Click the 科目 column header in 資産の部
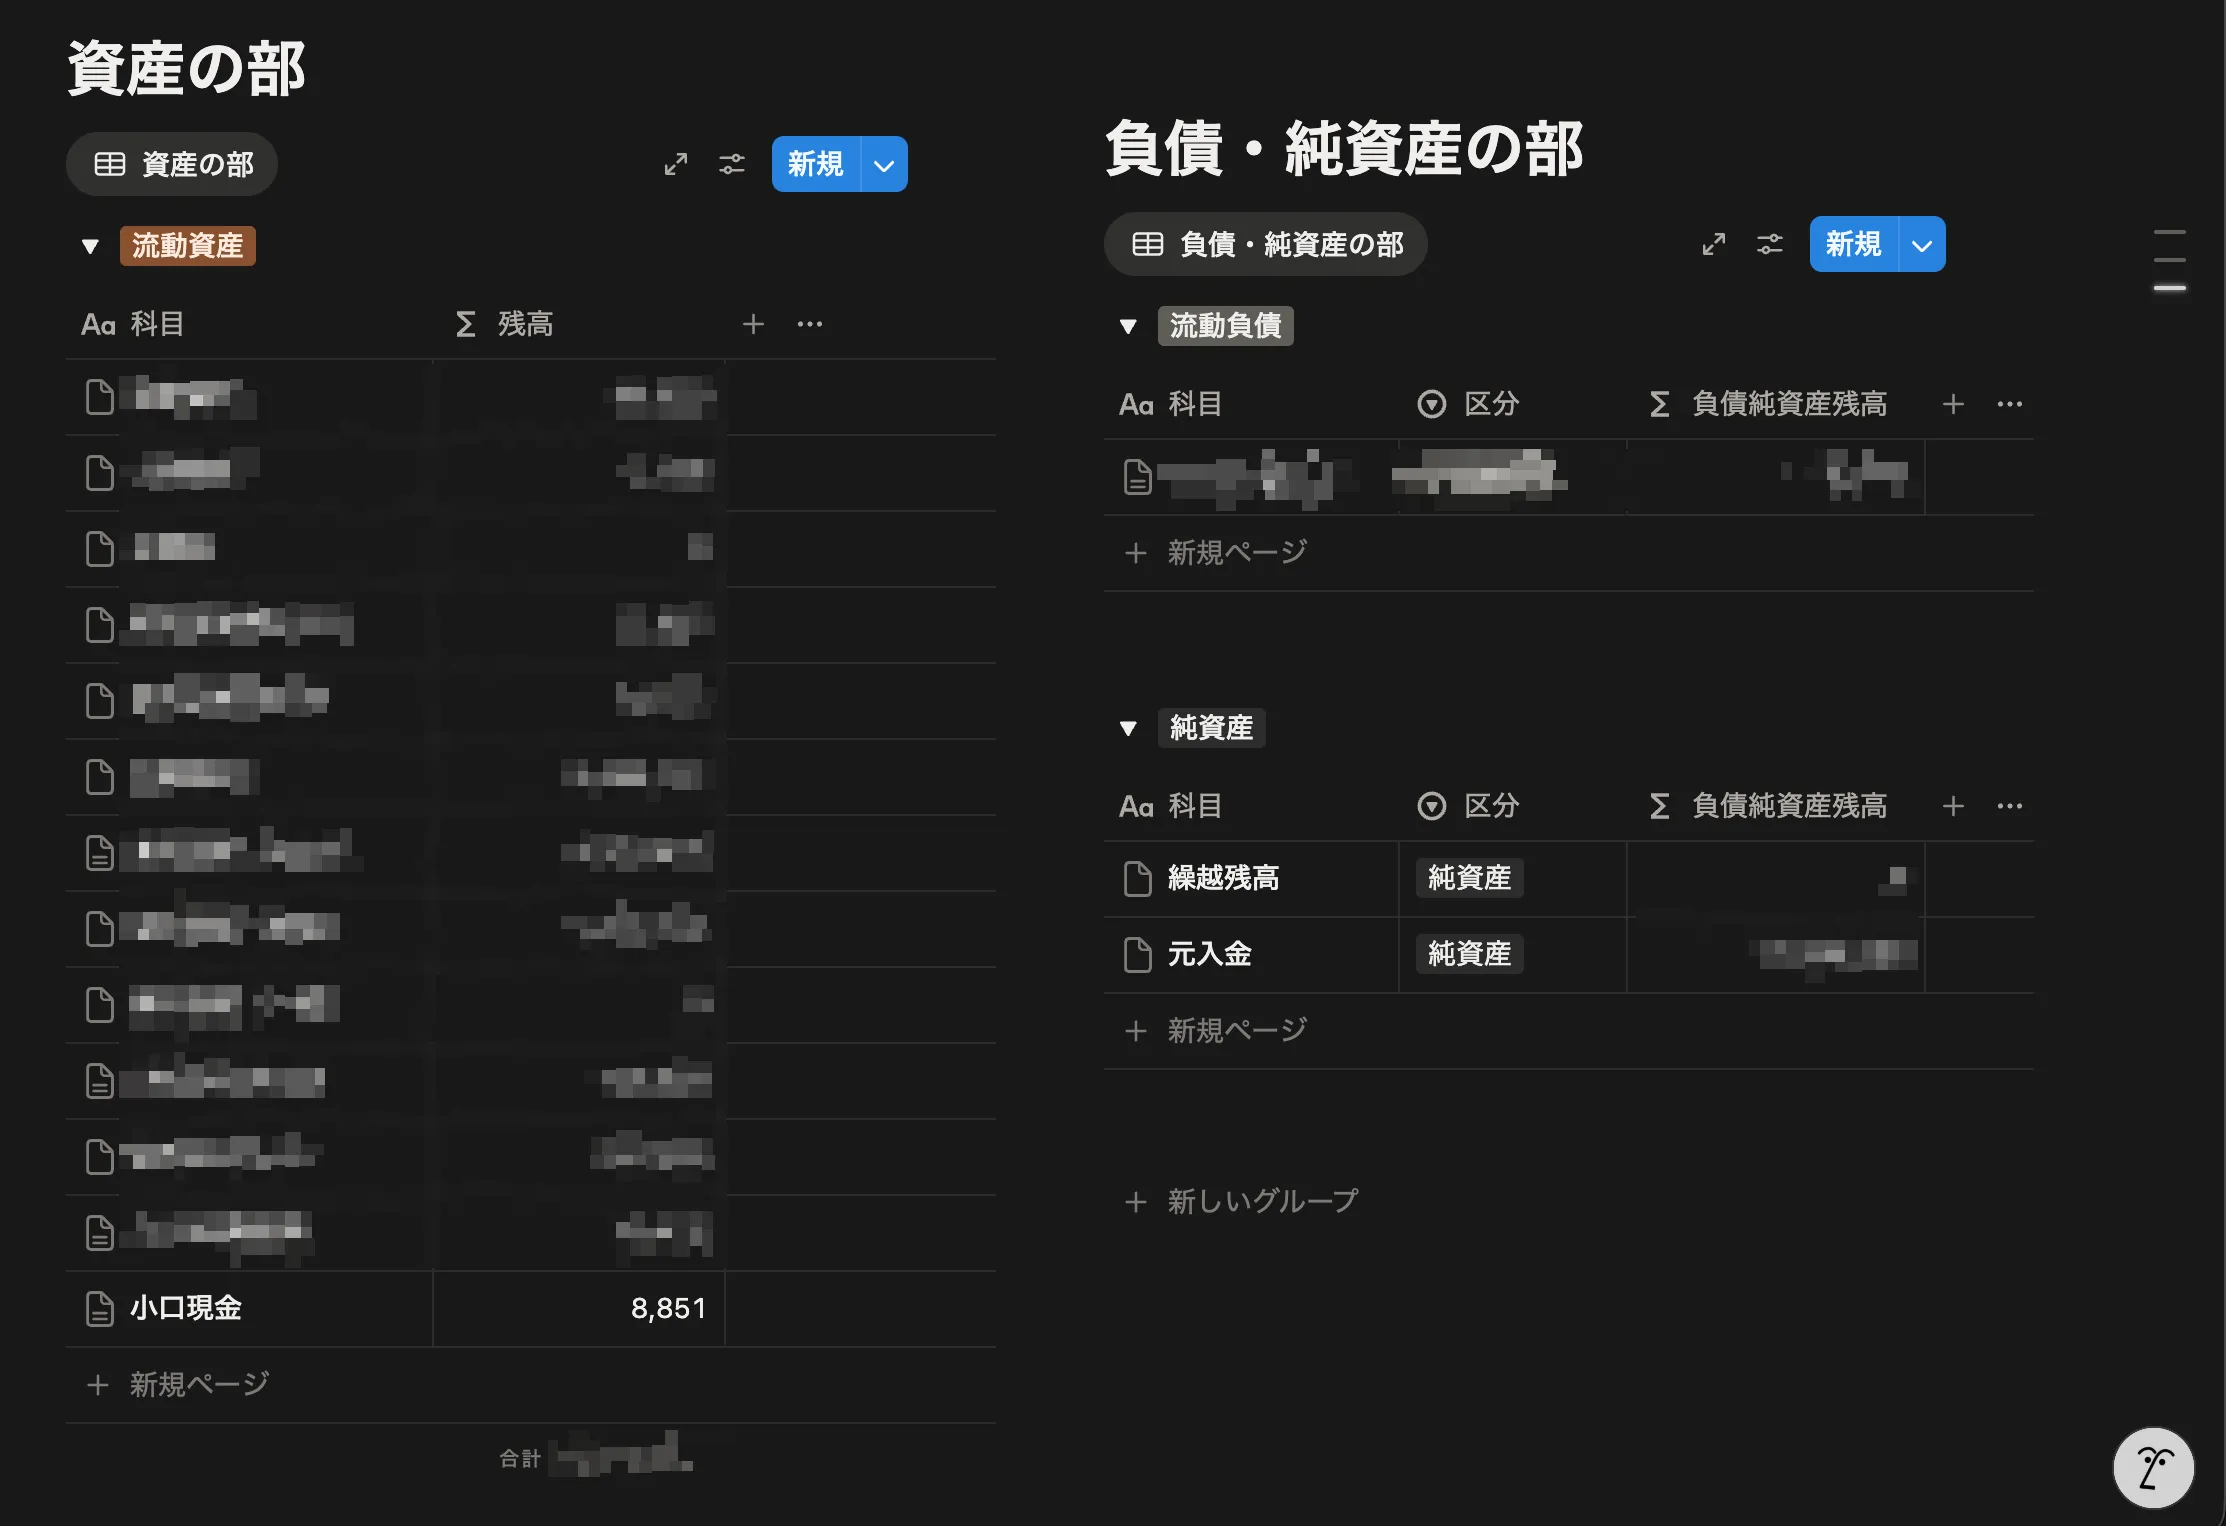The height and width of the screenshot is (1526, 2226). click(133, 324)
